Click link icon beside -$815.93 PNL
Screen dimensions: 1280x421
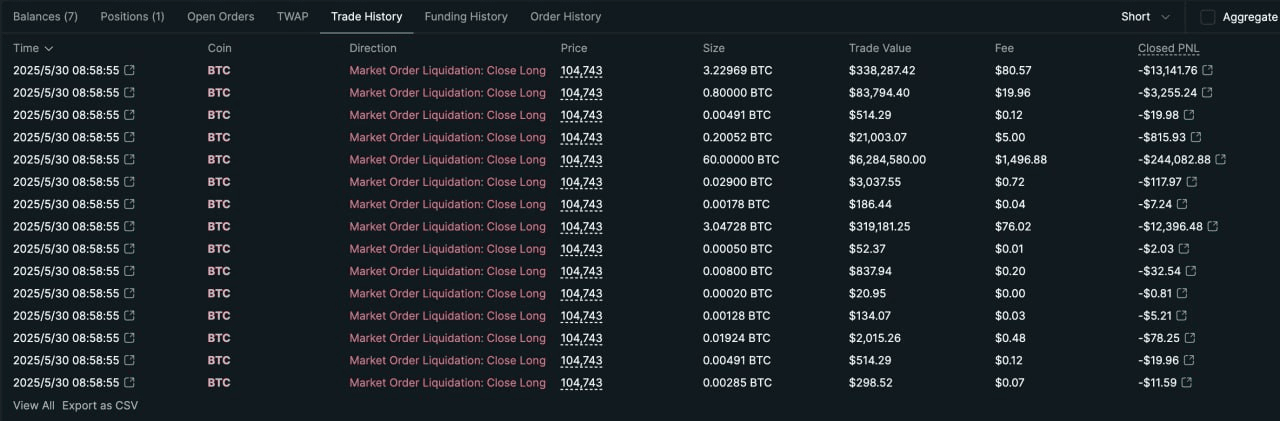click(x=1195, y=137)
